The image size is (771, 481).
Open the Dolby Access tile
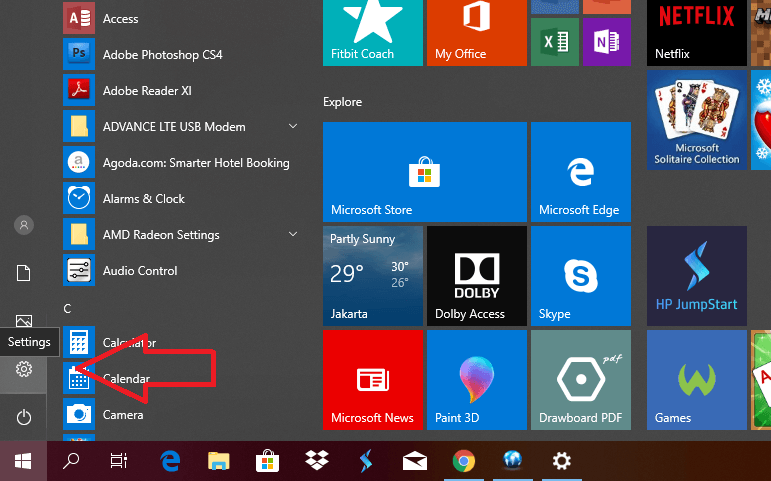tap(476, 275)
